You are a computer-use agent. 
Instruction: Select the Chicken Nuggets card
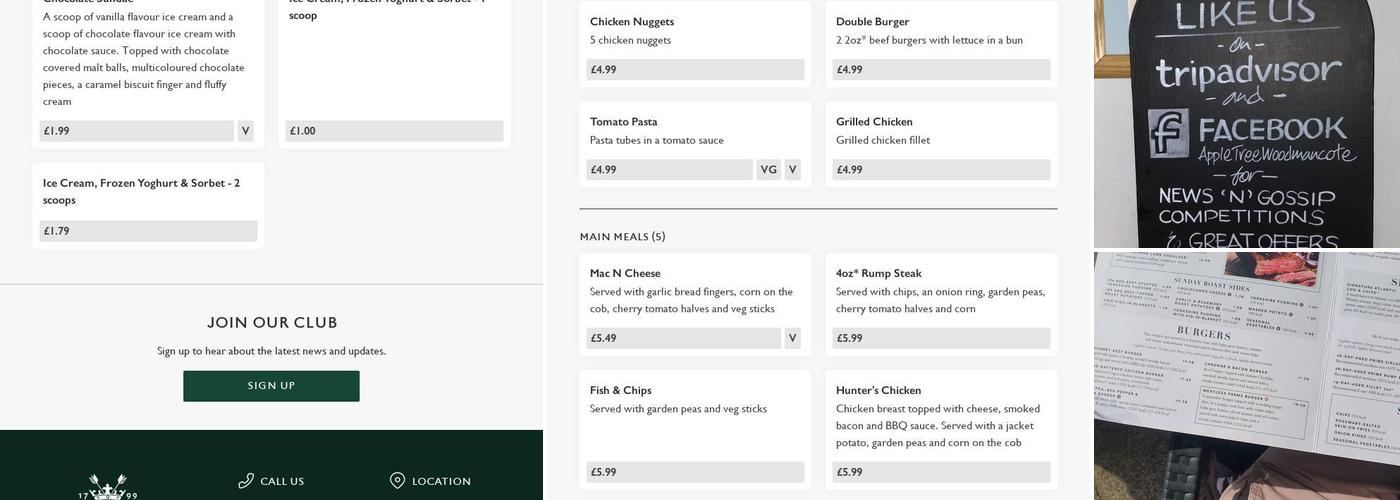695,40
